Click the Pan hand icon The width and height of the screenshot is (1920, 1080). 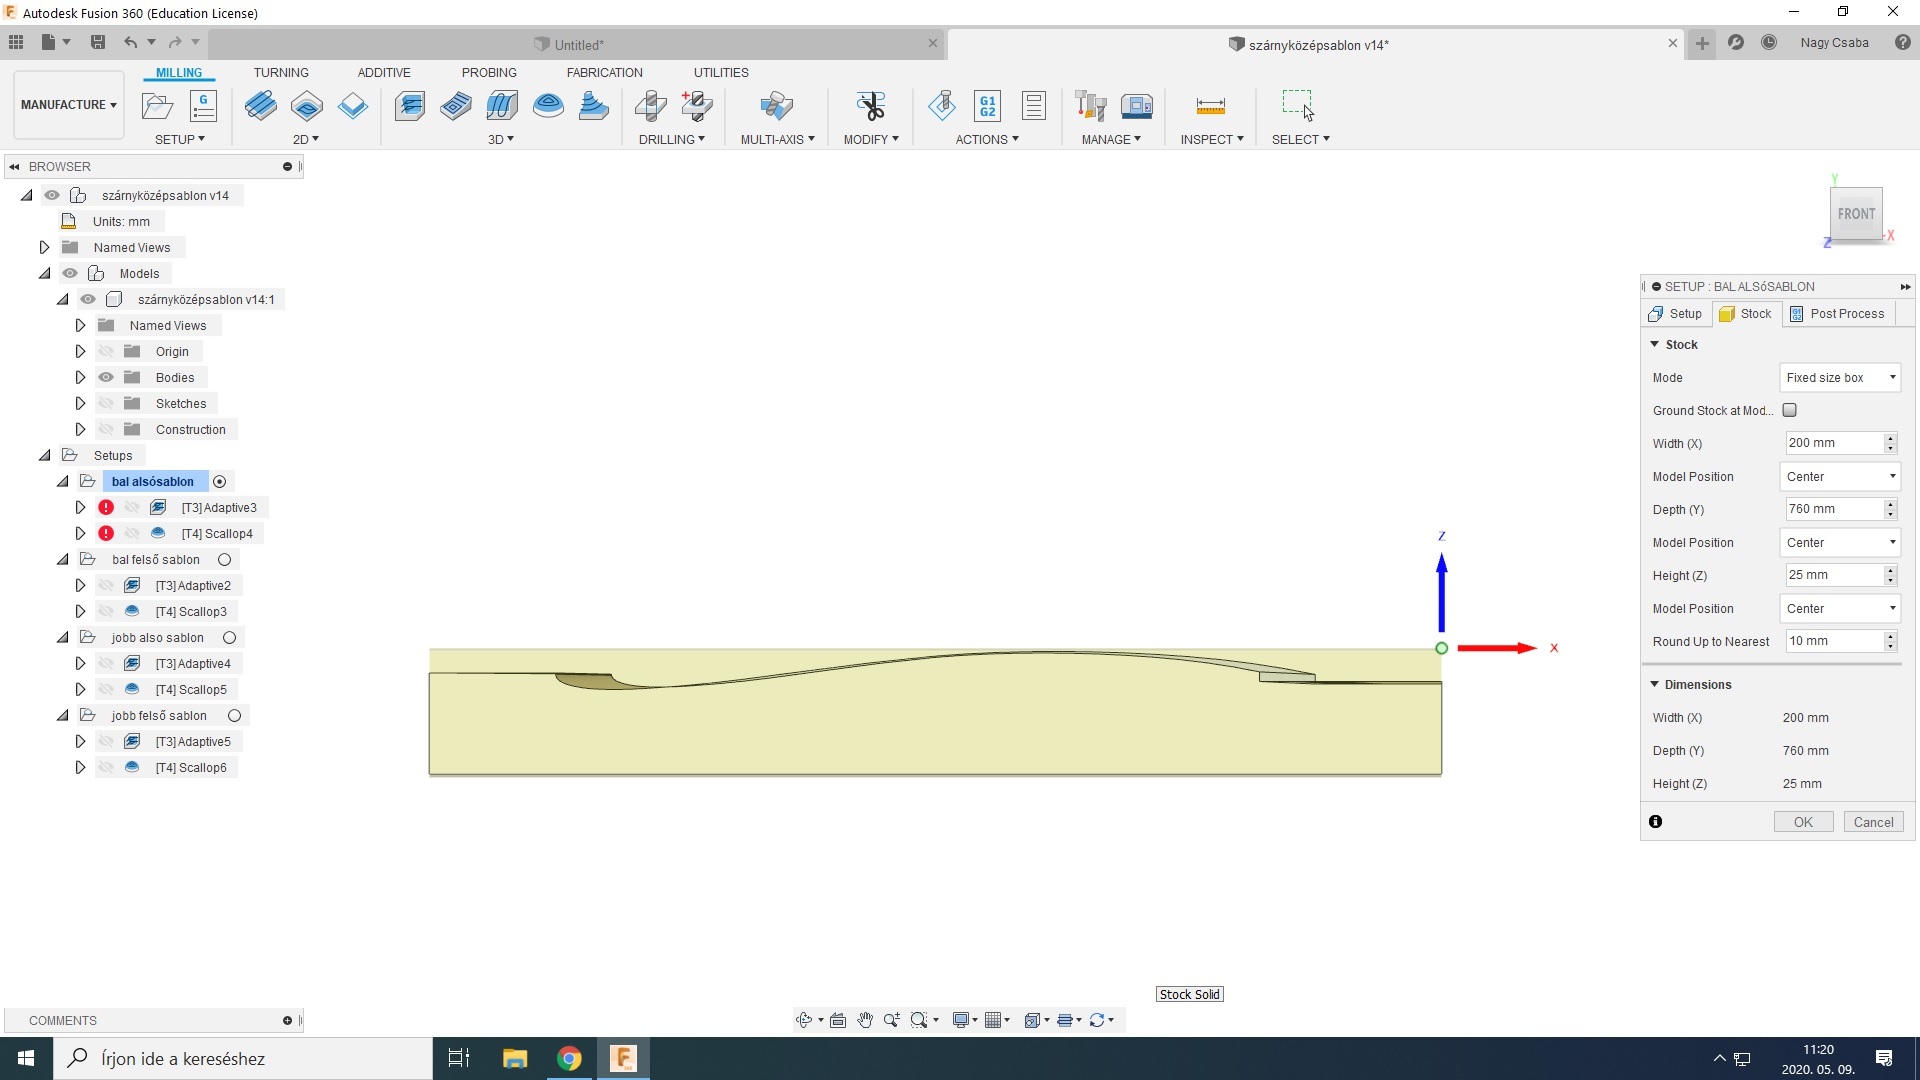865,1020
